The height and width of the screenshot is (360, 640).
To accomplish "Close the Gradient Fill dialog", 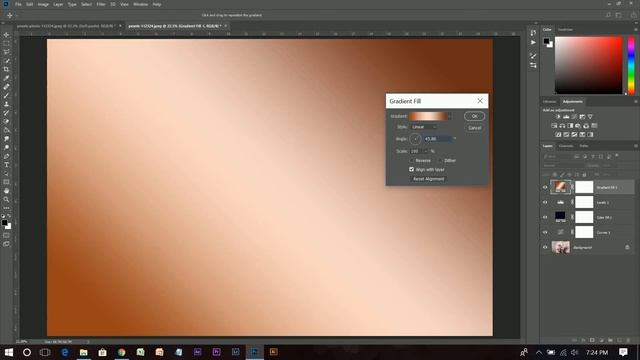I will click(x=480, y=101).
